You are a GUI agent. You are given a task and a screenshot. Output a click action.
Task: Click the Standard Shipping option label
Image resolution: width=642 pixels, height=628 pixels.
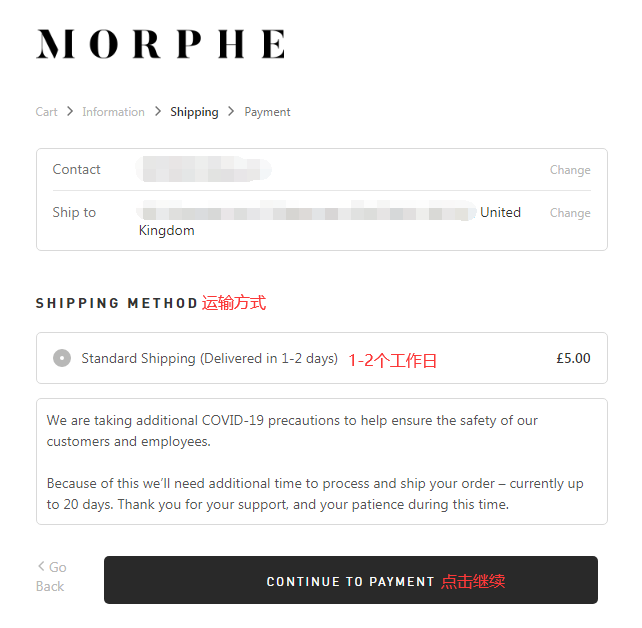tap(209, 358)
